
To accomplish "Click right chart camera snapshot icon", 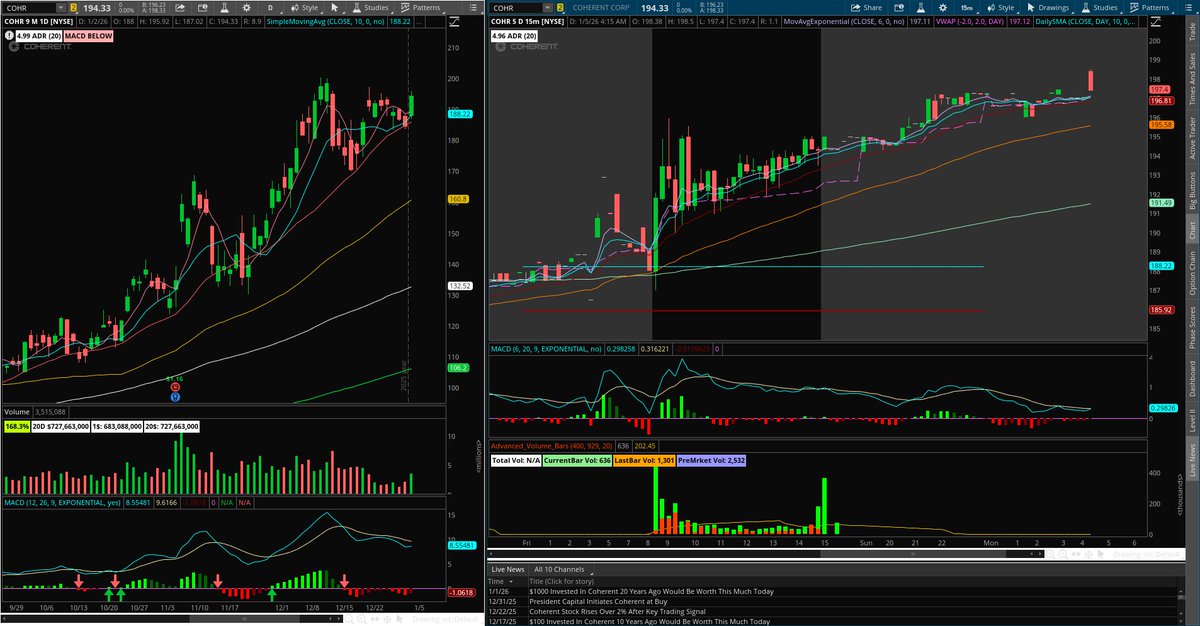I will pos(899,8).
